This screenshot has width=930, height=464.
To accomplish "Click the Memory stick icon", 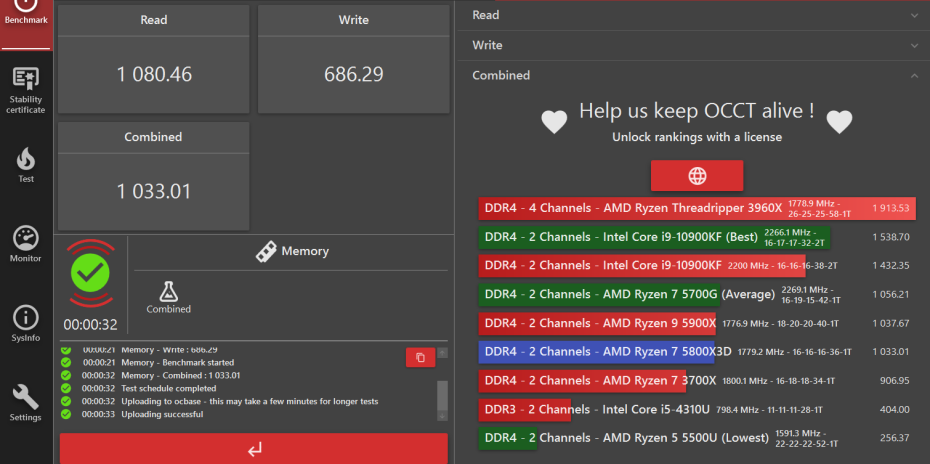I will tap(266, 252).
